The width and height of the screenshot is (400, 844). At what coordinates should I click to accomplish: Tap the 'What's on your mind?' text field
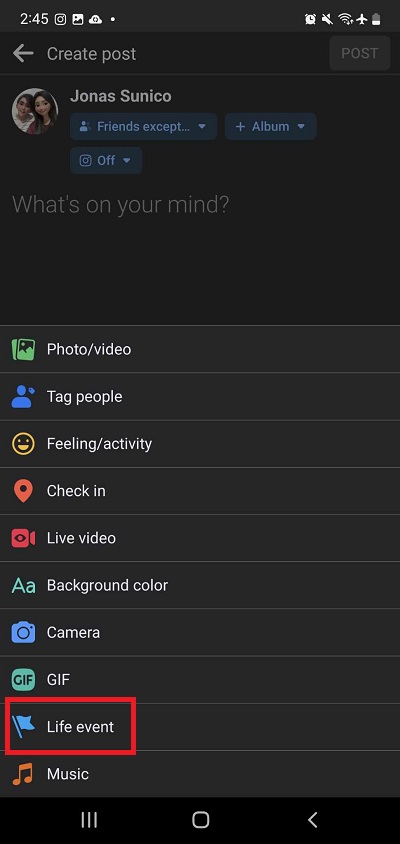[121, 205]
